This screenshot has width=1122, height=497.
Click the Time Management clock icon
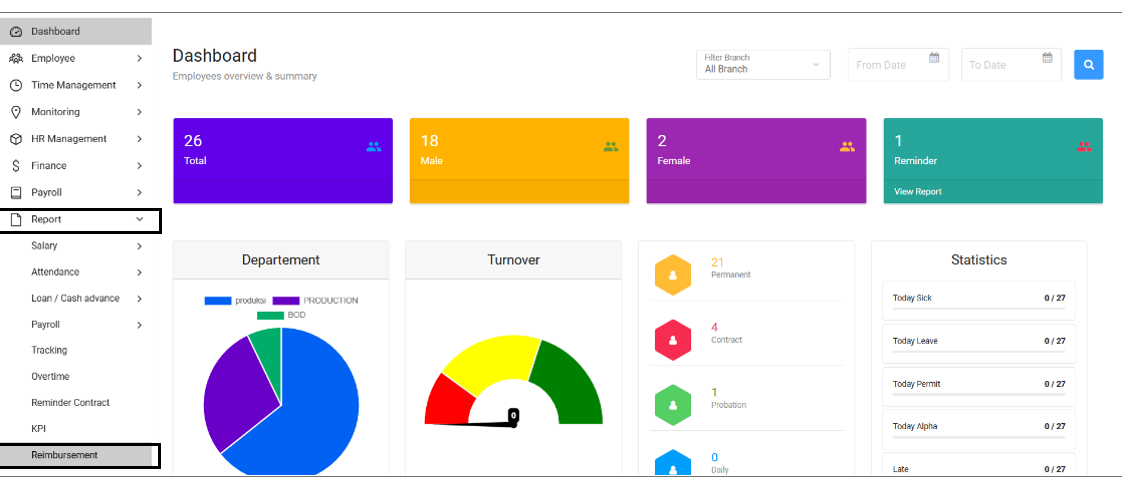(x=16, y=86)
